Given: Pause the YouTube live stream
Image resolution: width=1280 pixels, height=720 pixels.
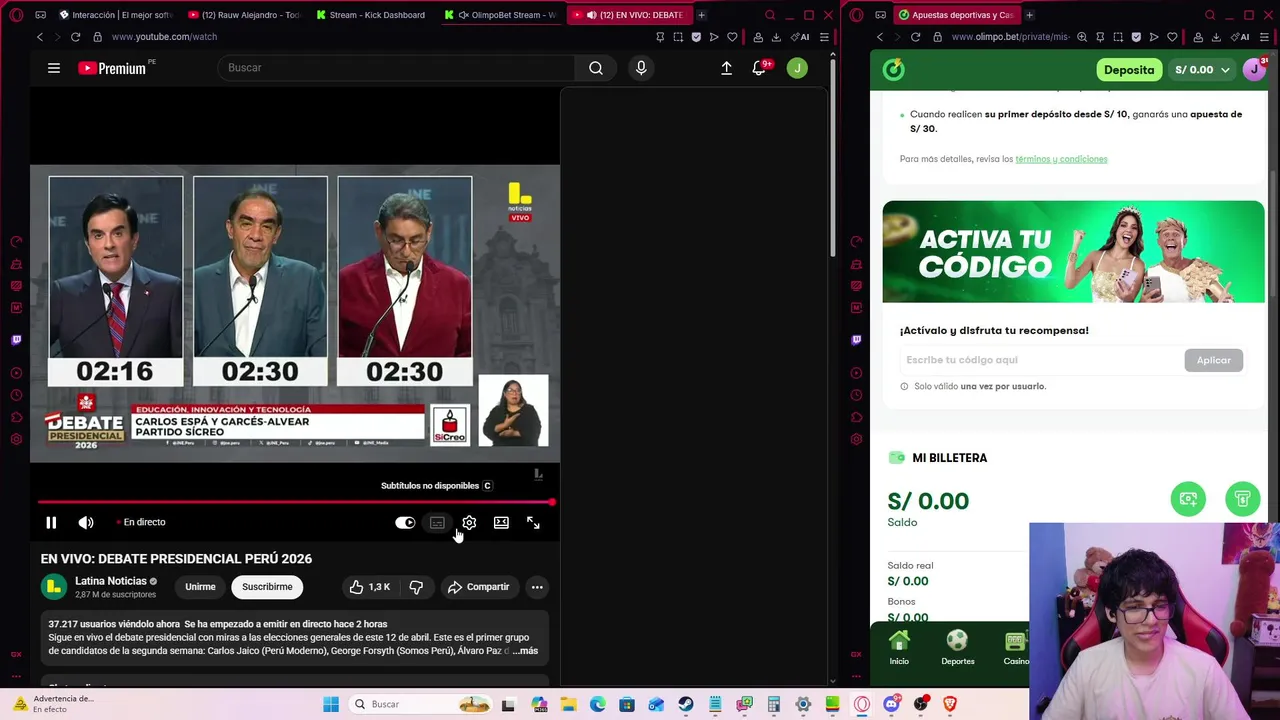Looking at the screenshot, I should click(x=51, y=522).
